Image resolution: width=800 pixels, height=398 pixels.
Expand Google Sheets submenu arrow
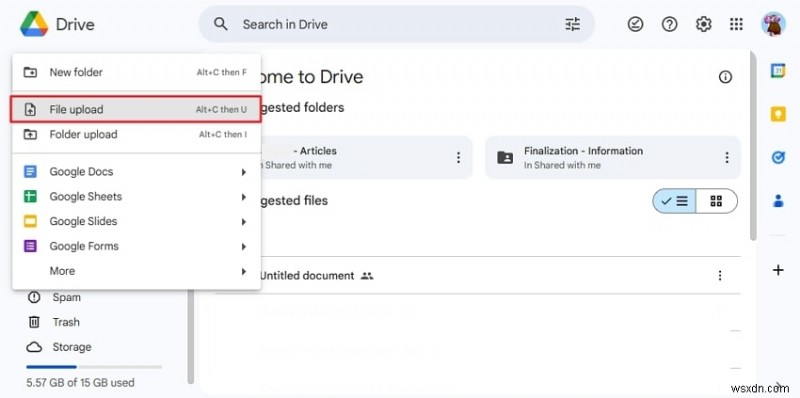[244, 197]
